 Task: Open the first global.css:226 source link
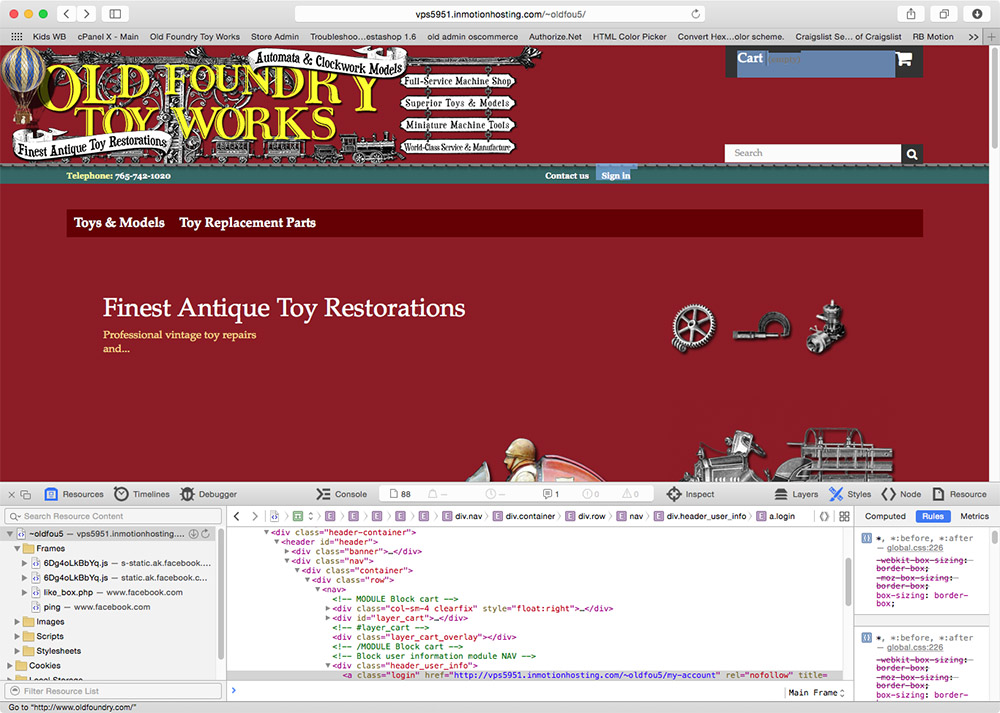pyautogui.click(x=915, y=548)
